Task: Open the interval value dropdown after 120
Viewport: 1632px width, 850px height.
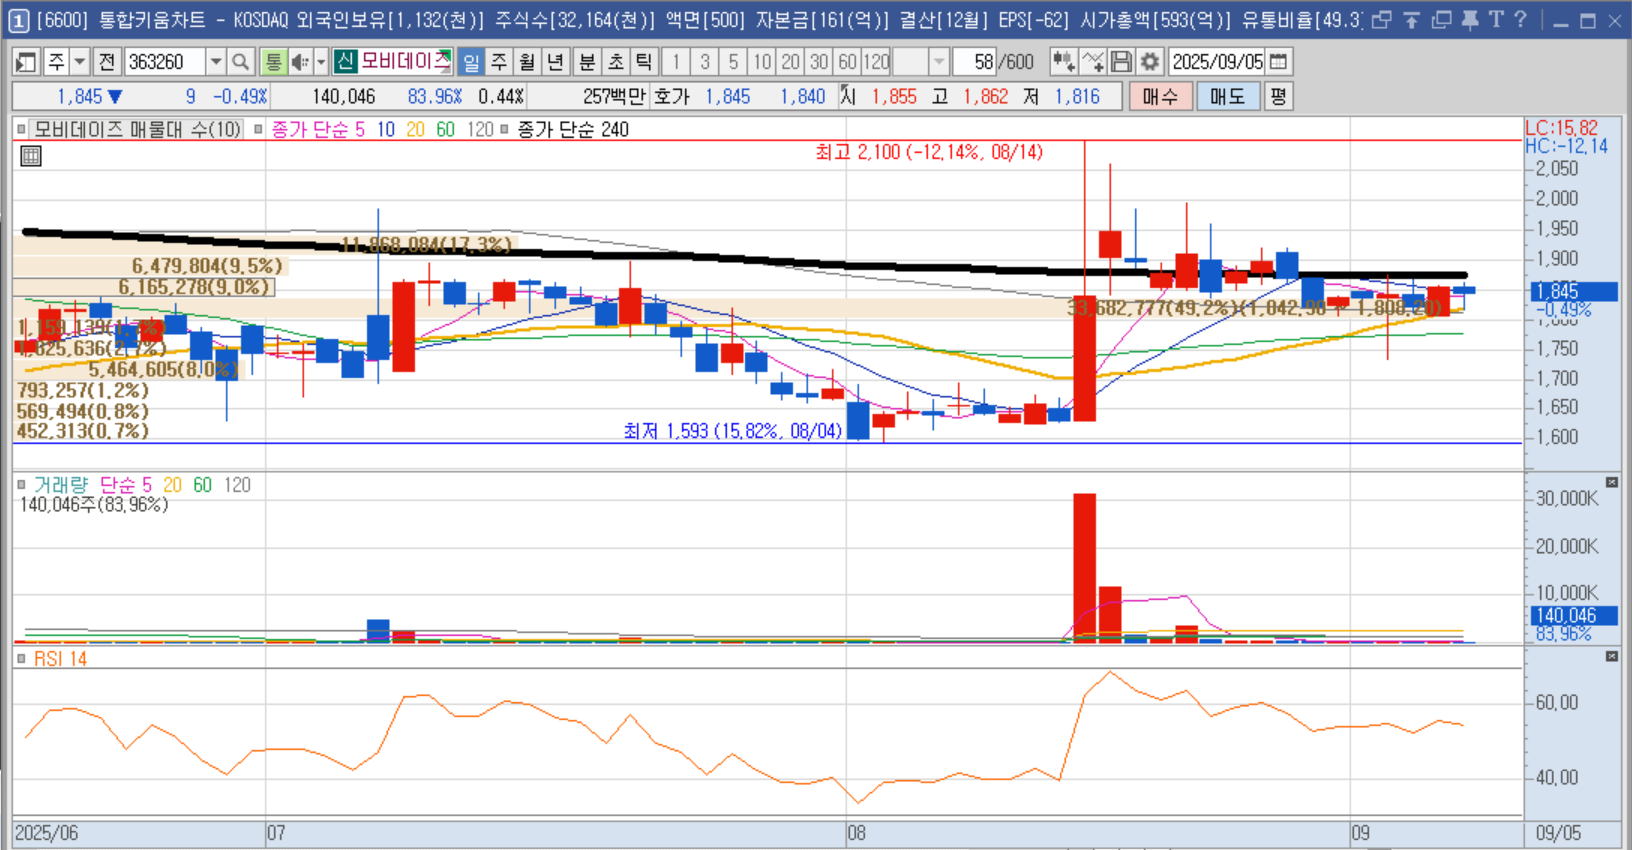Action: tap(938, 62)
